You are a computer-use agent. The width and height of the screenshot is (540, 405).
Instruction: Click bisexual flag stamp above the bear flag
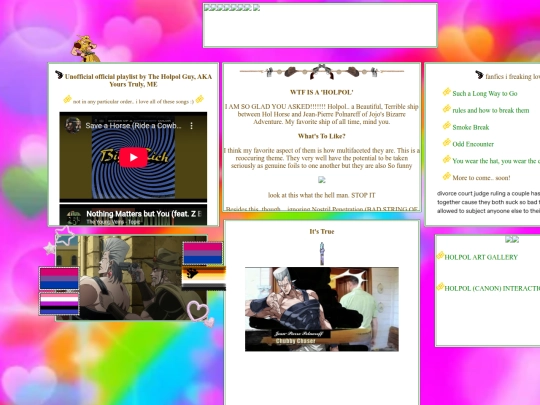click(202, 253)
